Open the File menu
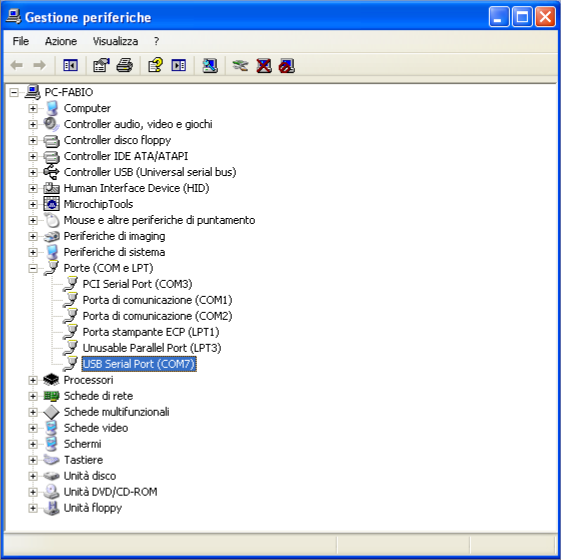Viewport: 561px width, 560px height. coord(21,41)
